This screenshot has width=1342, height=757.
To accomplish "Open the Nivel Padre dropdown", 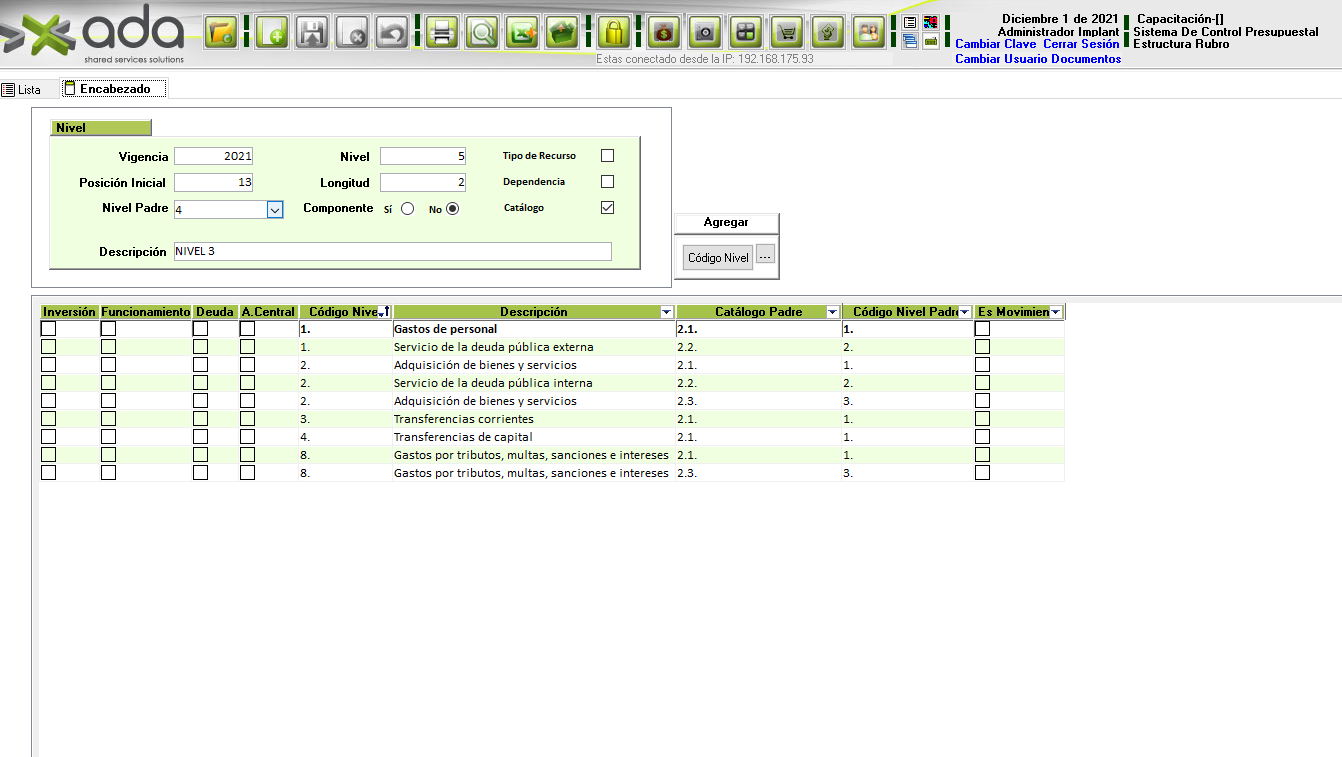I will (275, 210).
